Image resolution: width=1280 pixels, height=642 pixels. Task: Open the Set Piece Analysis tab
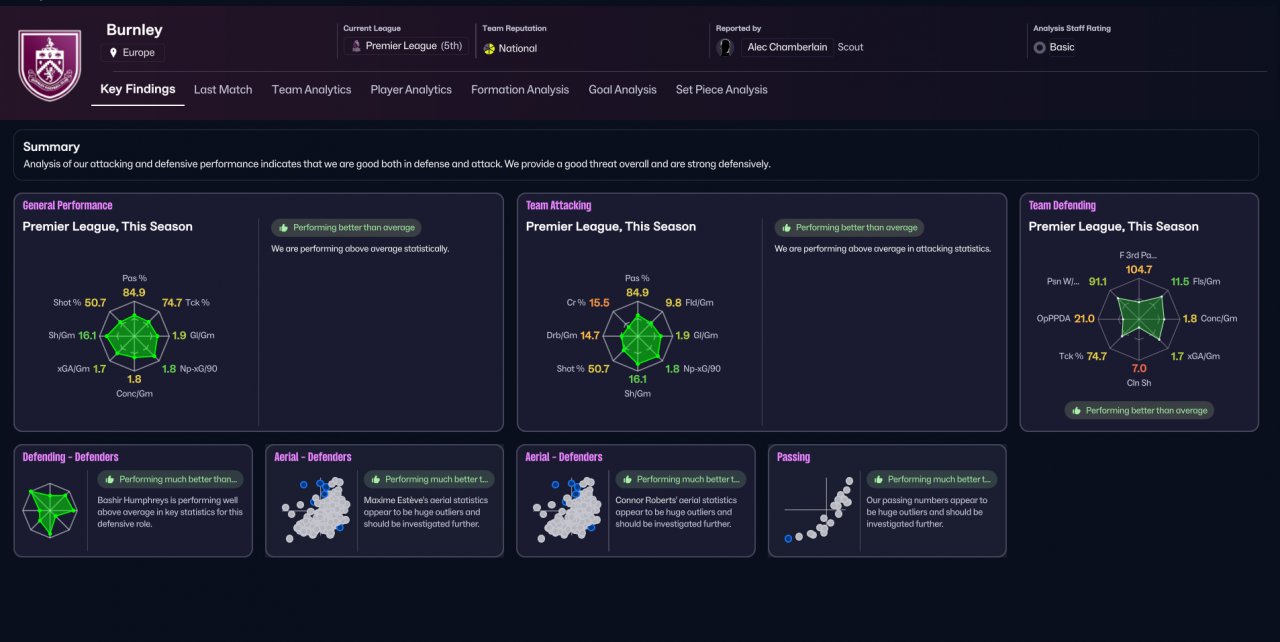pyautogui.click(x=722, y=89)
